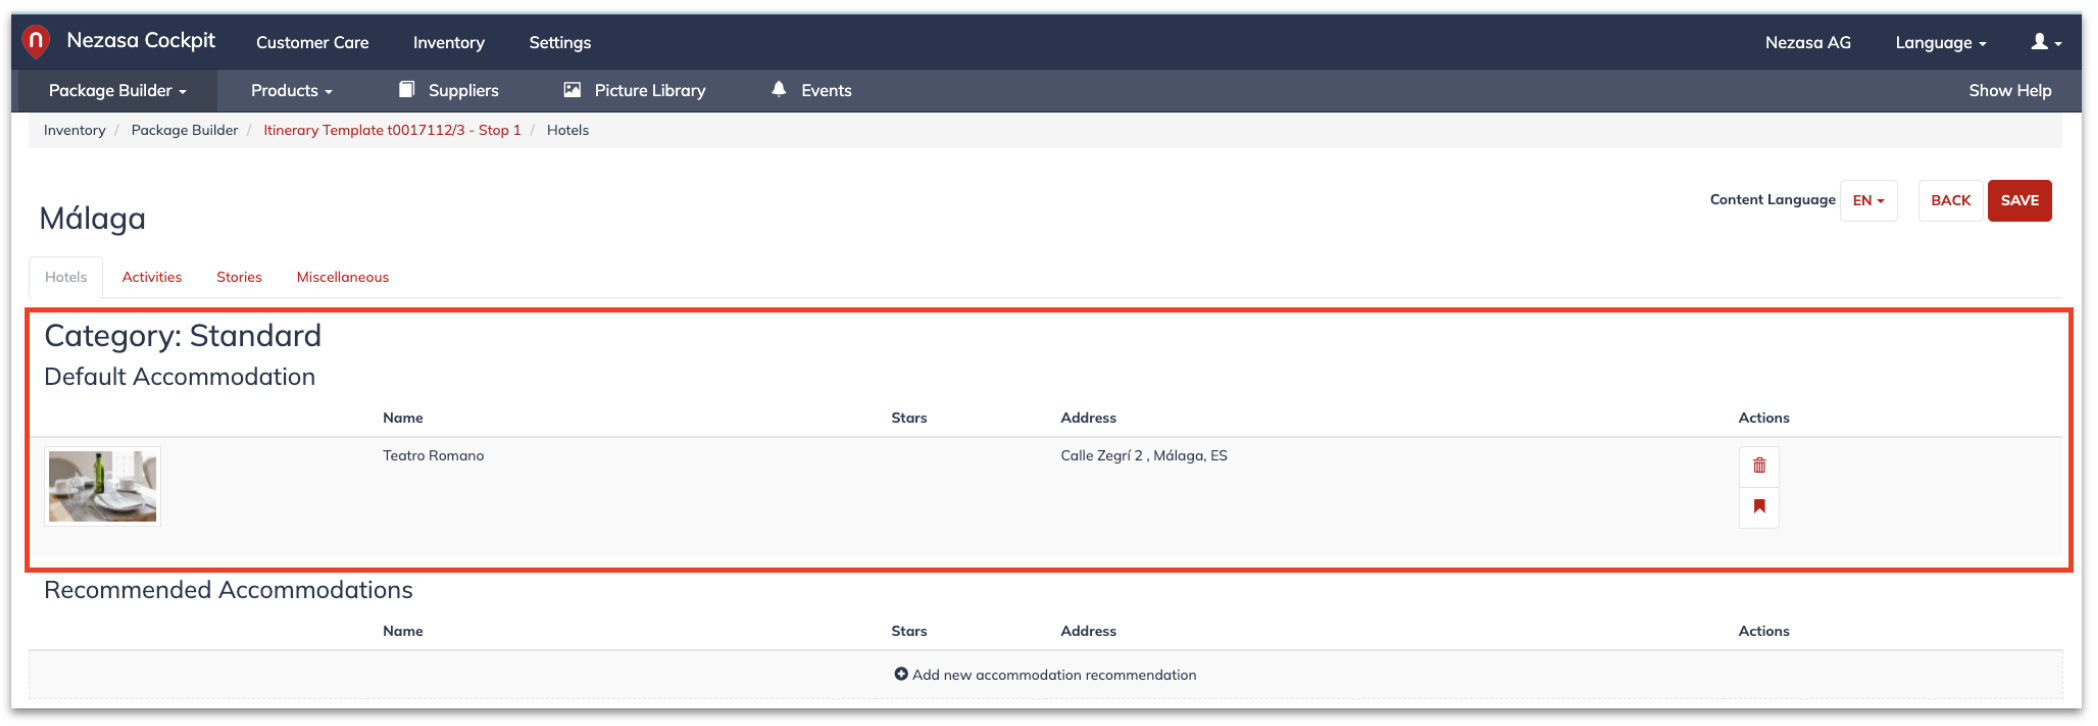Select the Hotels tab
The width and height of the screenshot is (2098, 726).
66,278
